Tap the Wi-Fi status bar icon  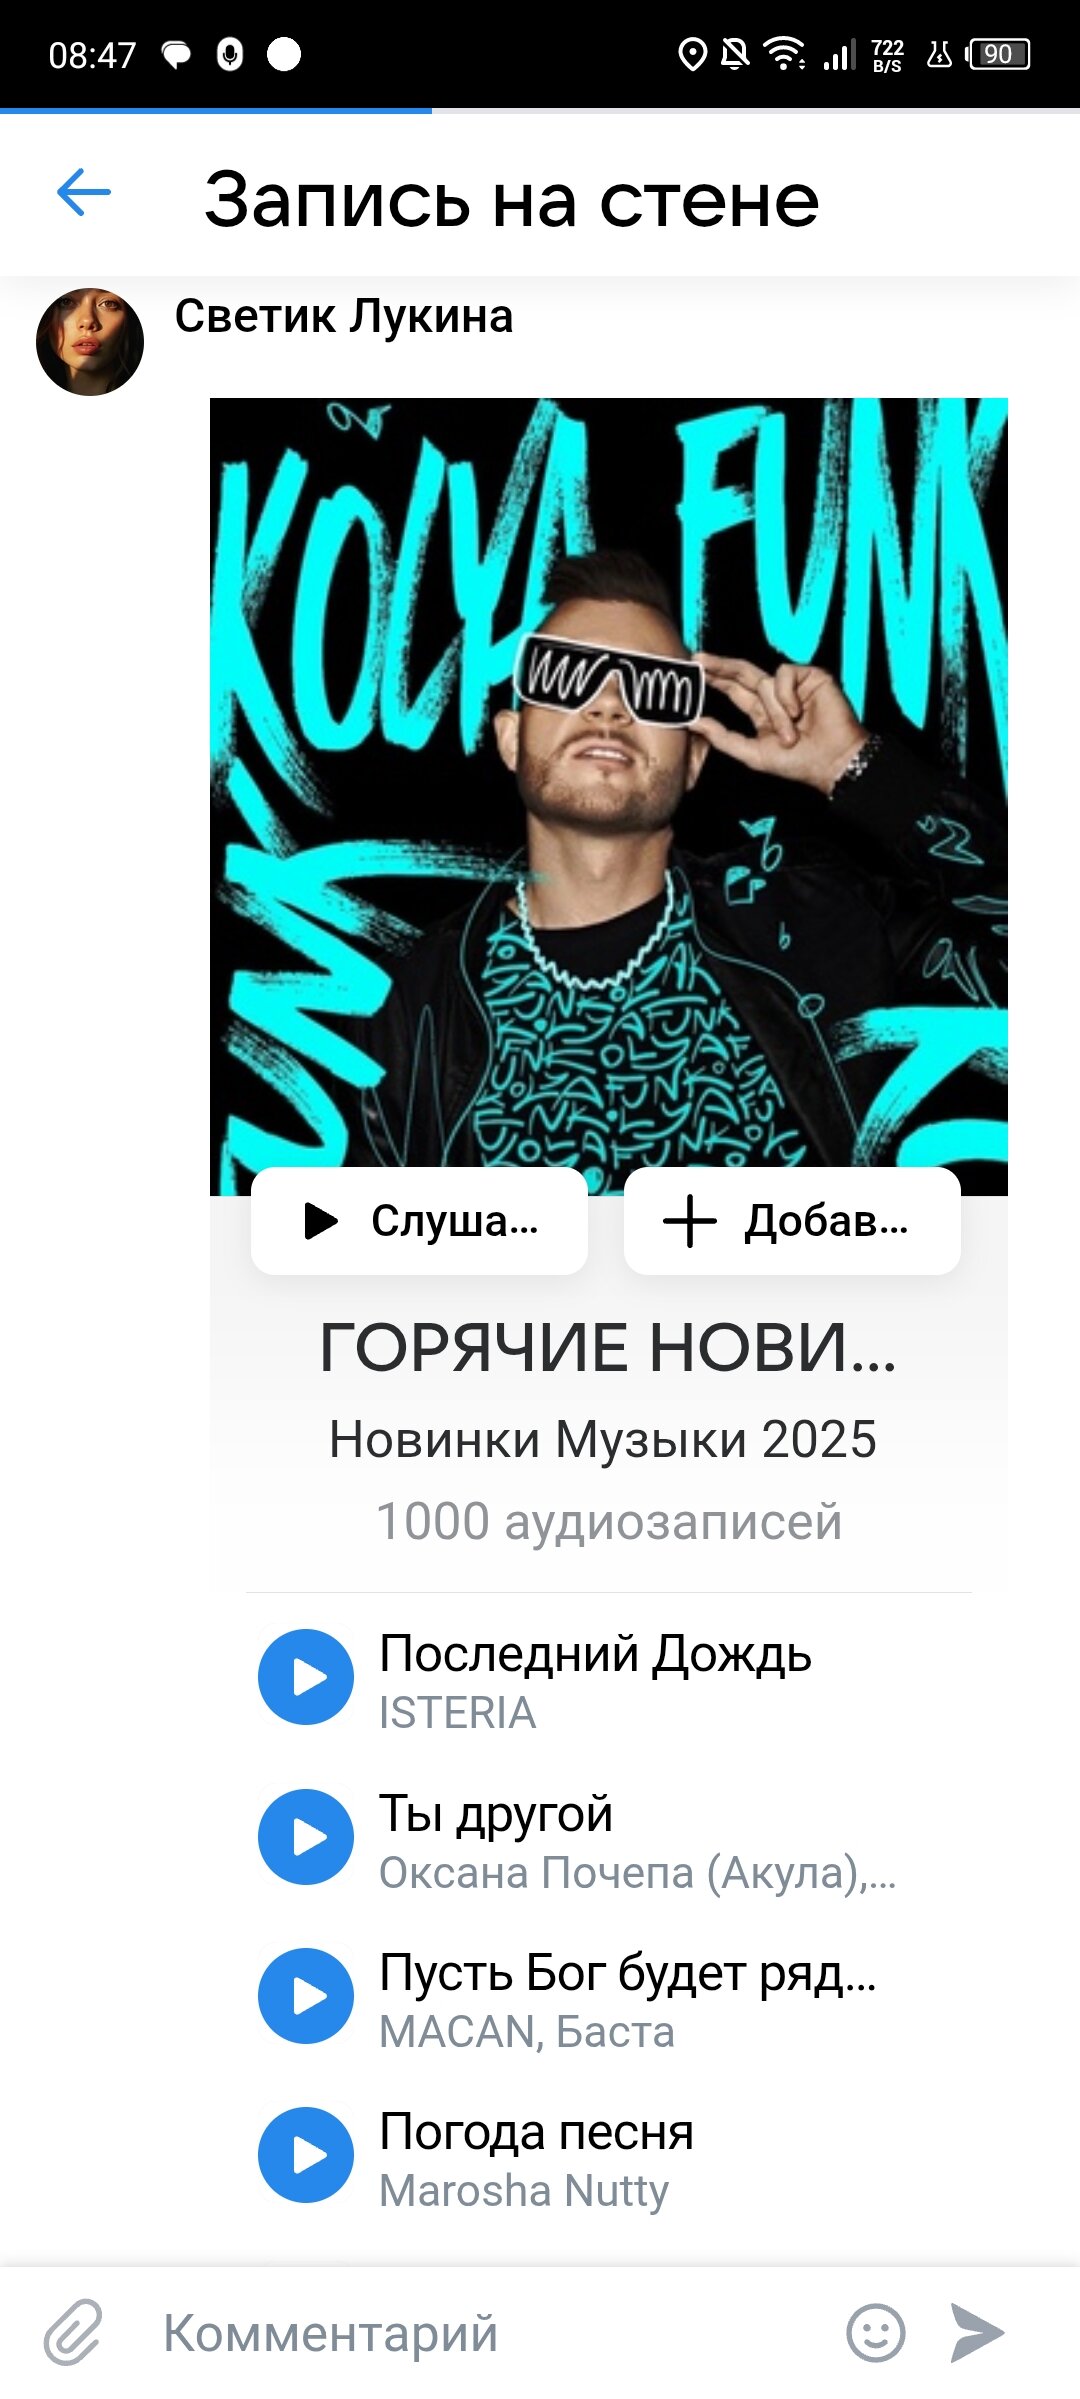coord(785,53)
